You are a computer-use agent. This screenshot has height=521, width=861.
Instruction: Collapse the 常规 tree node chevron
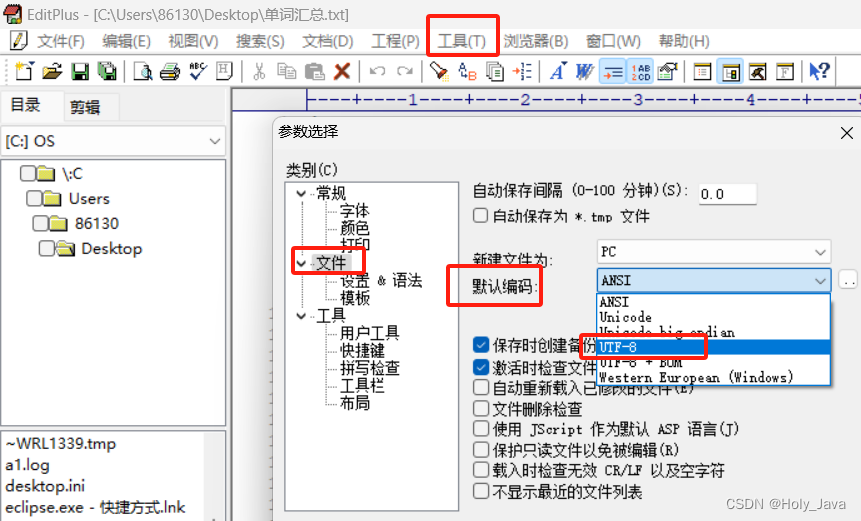point(301,193)
